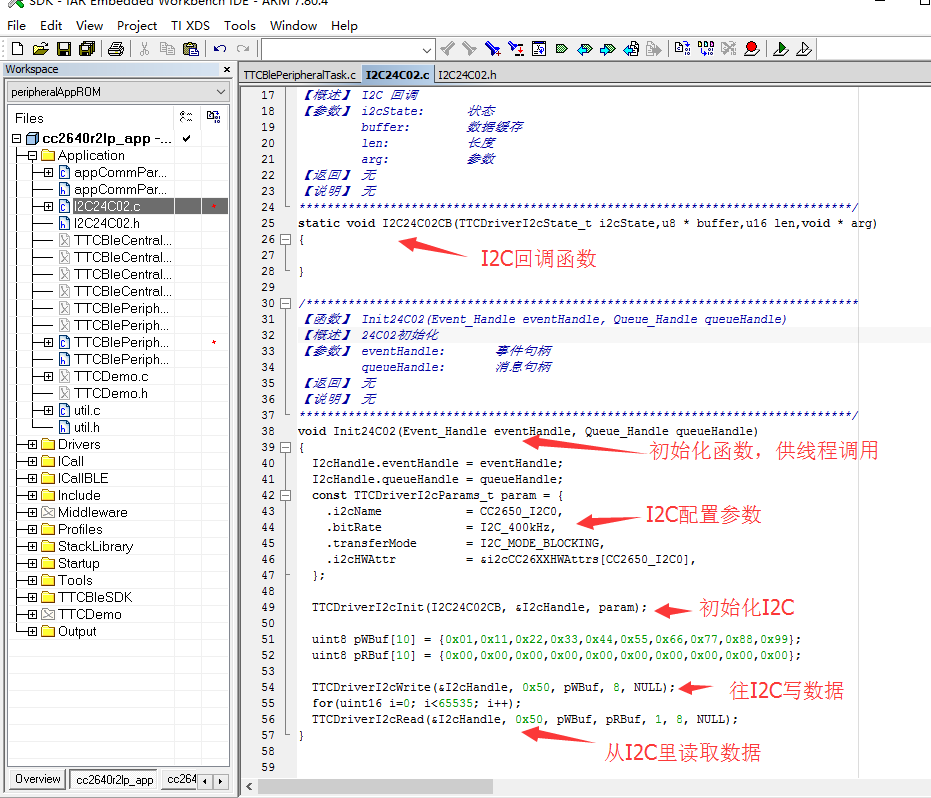Click the Save All toolbar icon
The height and width of the screenshot is (798, 931).
point(87,49)
